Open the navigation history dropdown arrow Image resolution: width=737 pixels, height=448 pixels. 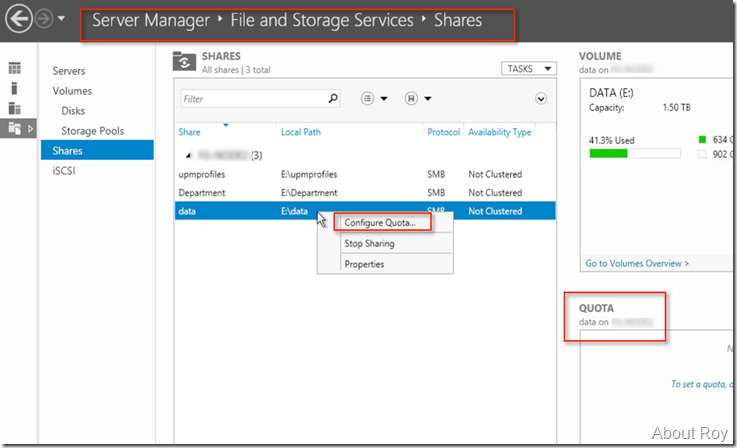pyautogui.click(x=62, y=19)
